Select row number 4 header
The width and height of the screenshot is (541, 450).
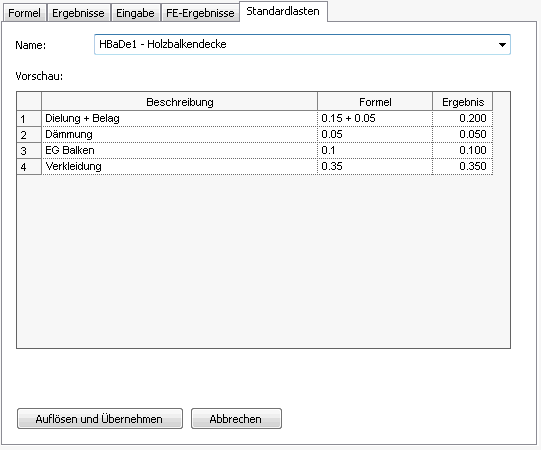click(x=29, y=166)
